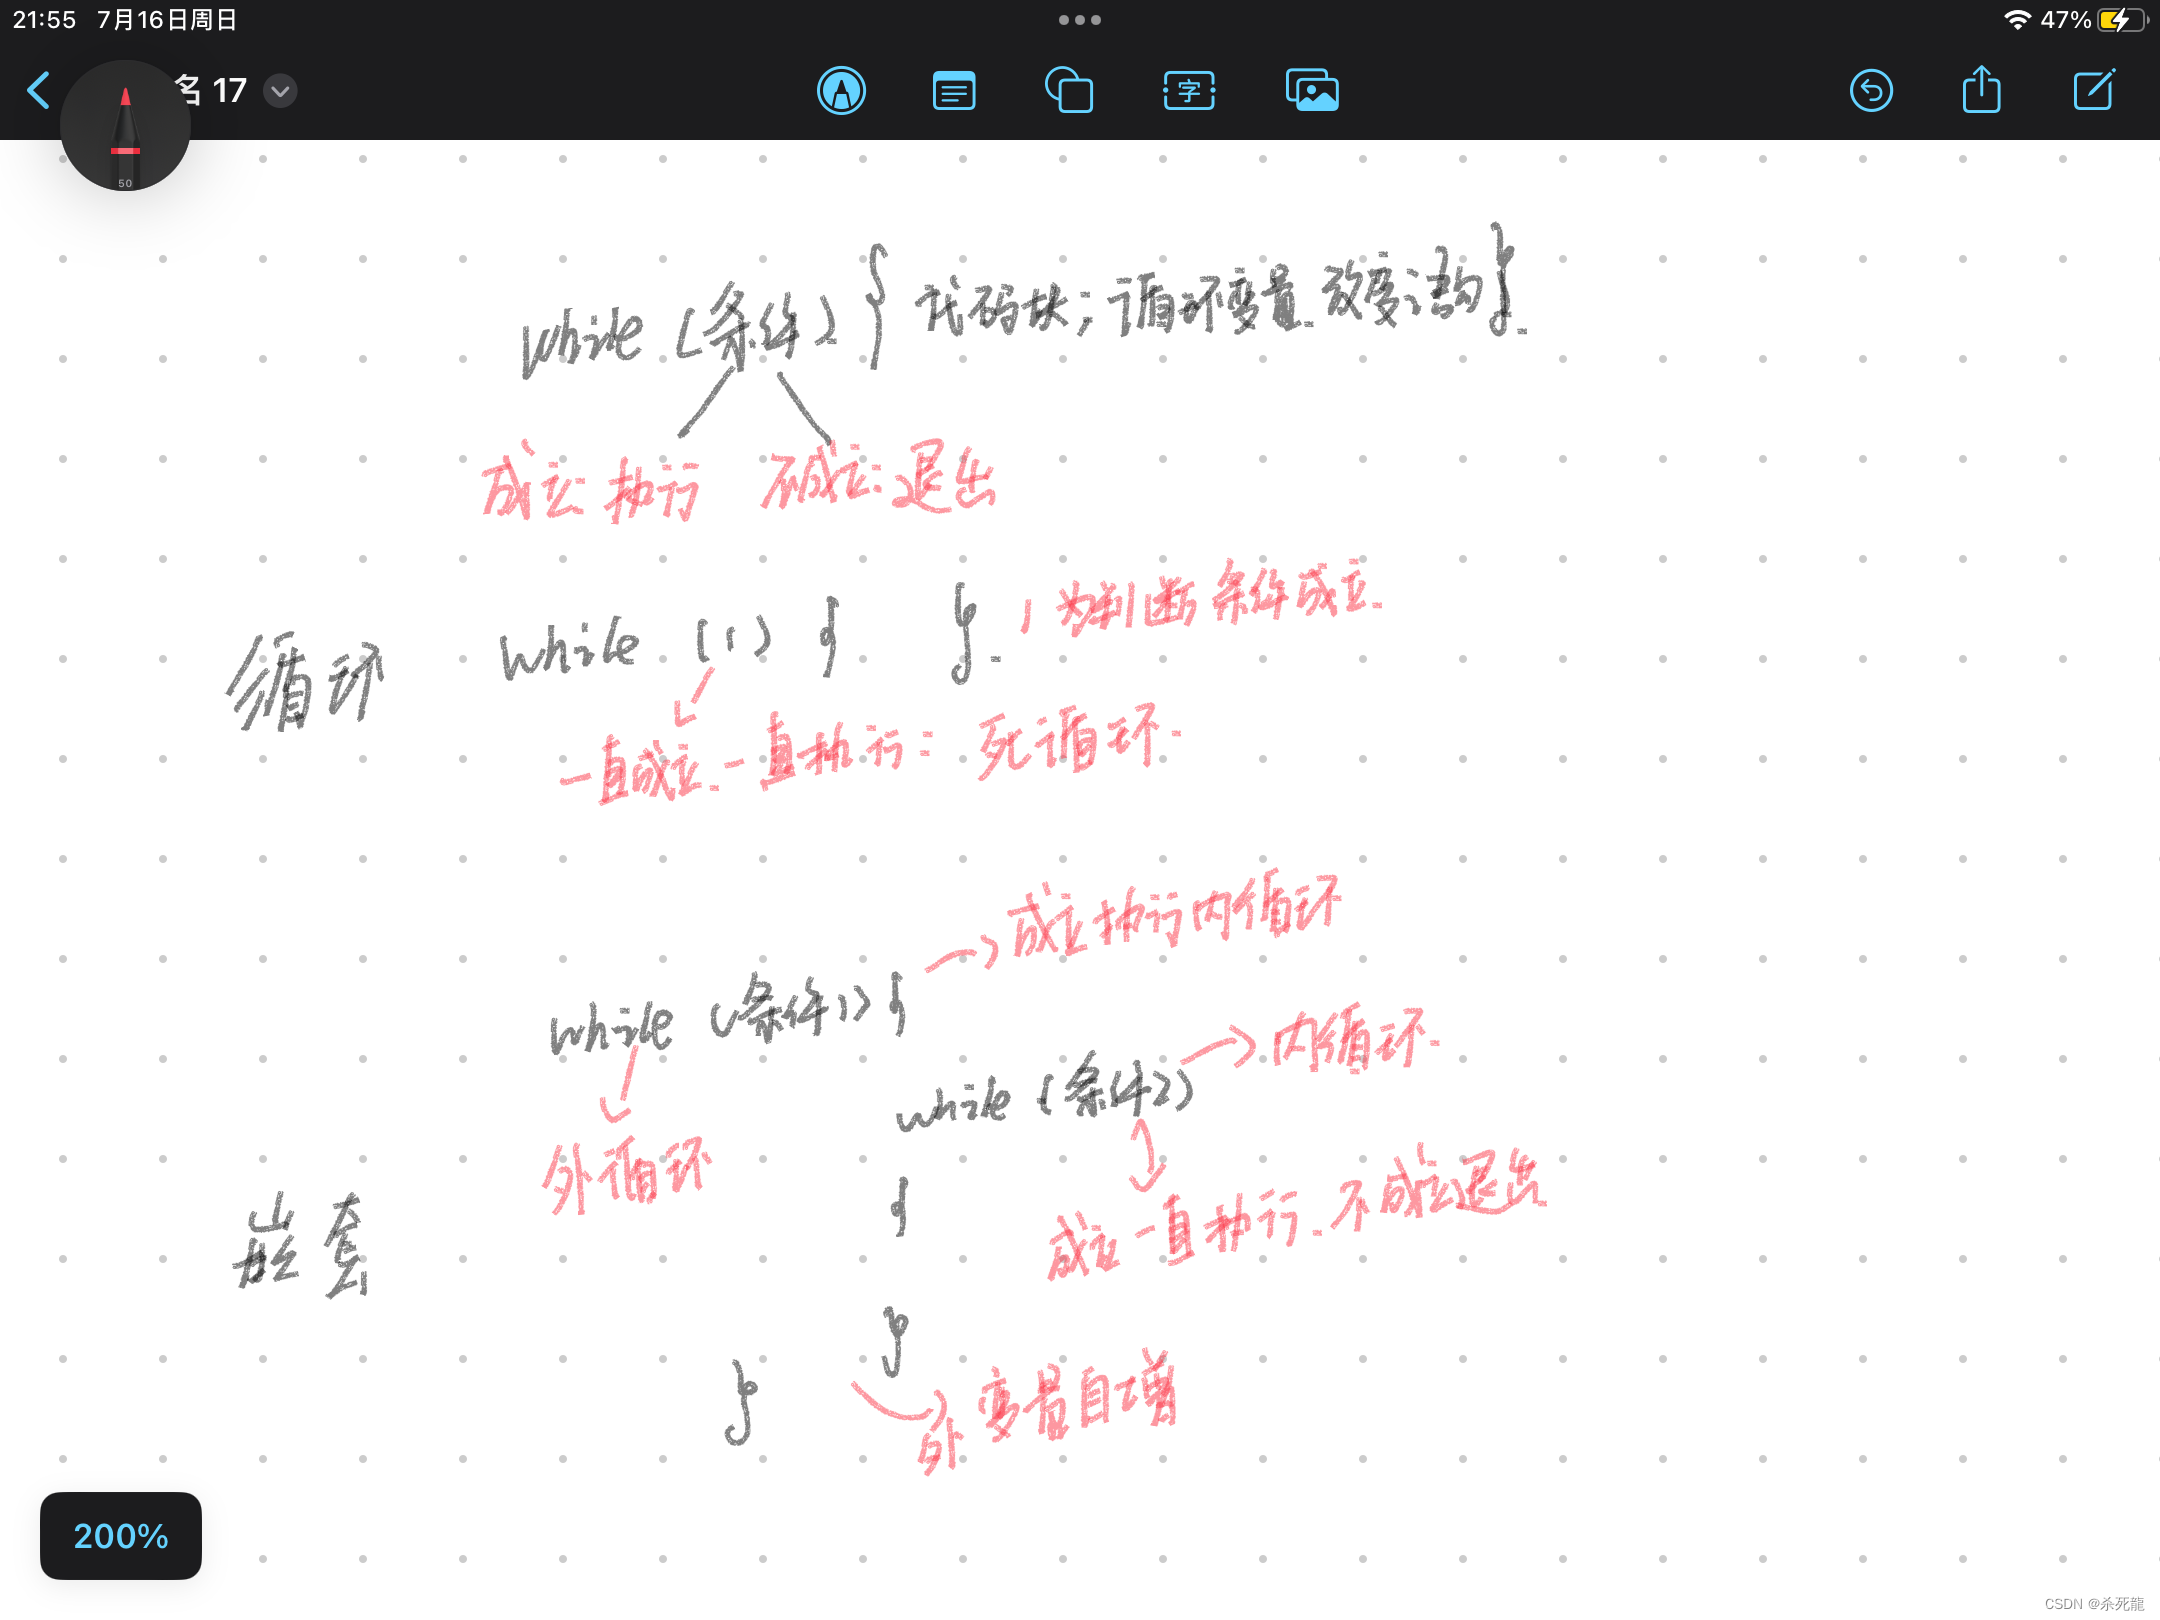Open the text recognition 字 tool

click(x=1188, y=90)
